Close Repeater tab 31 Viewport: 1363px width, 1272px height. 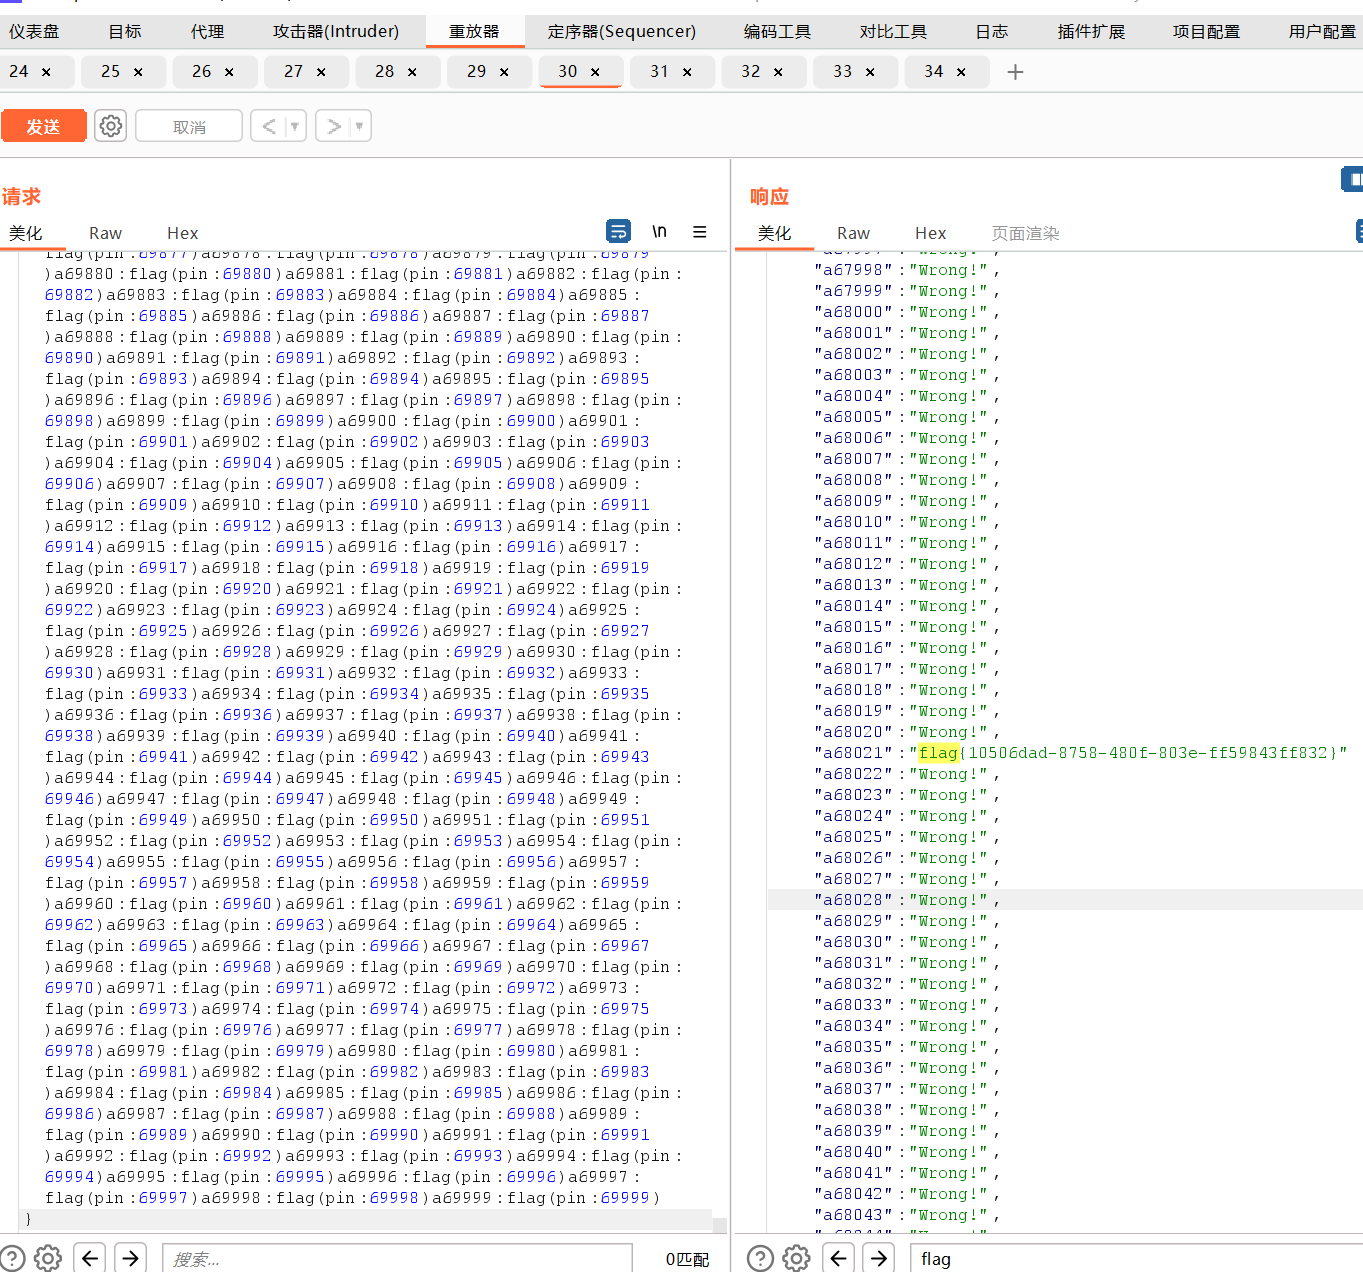pyautogui.click(x=687, y=72)
